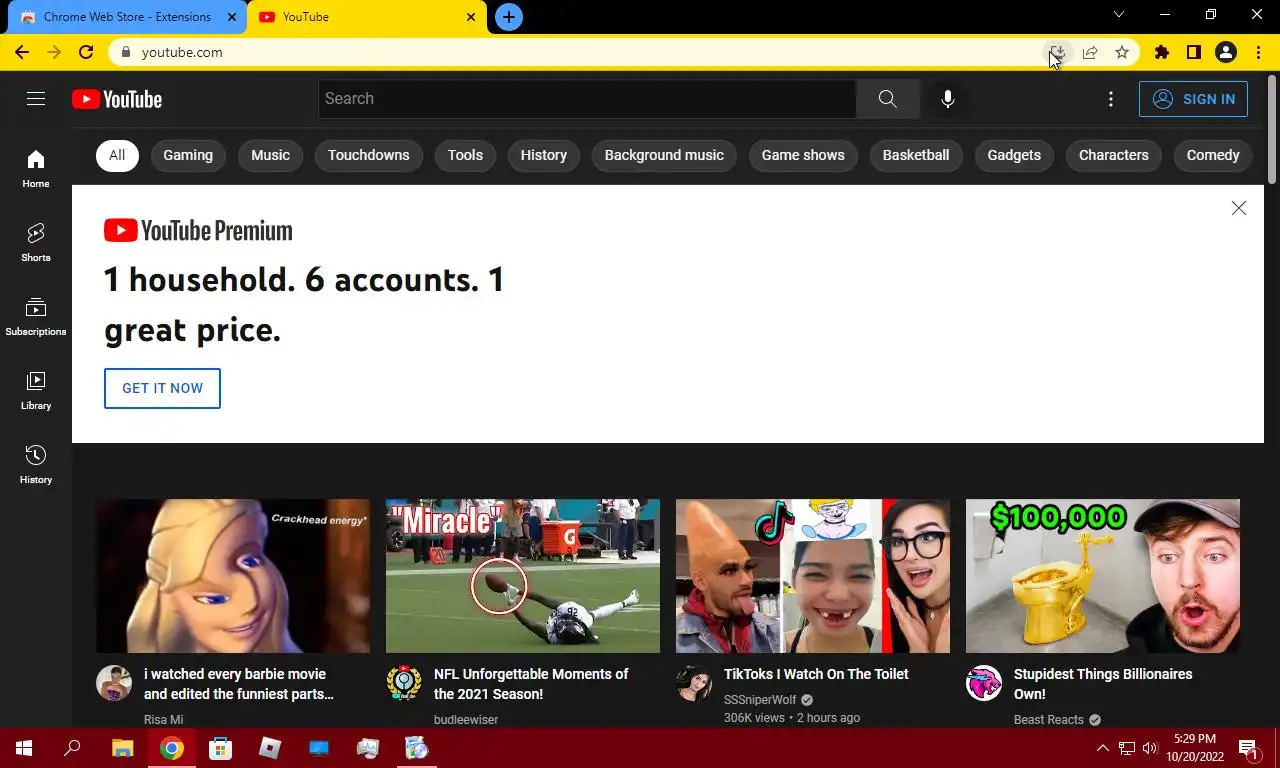Select the History filter chip
This screenshot has width=1280, height=768.
(x=544, y=155)
